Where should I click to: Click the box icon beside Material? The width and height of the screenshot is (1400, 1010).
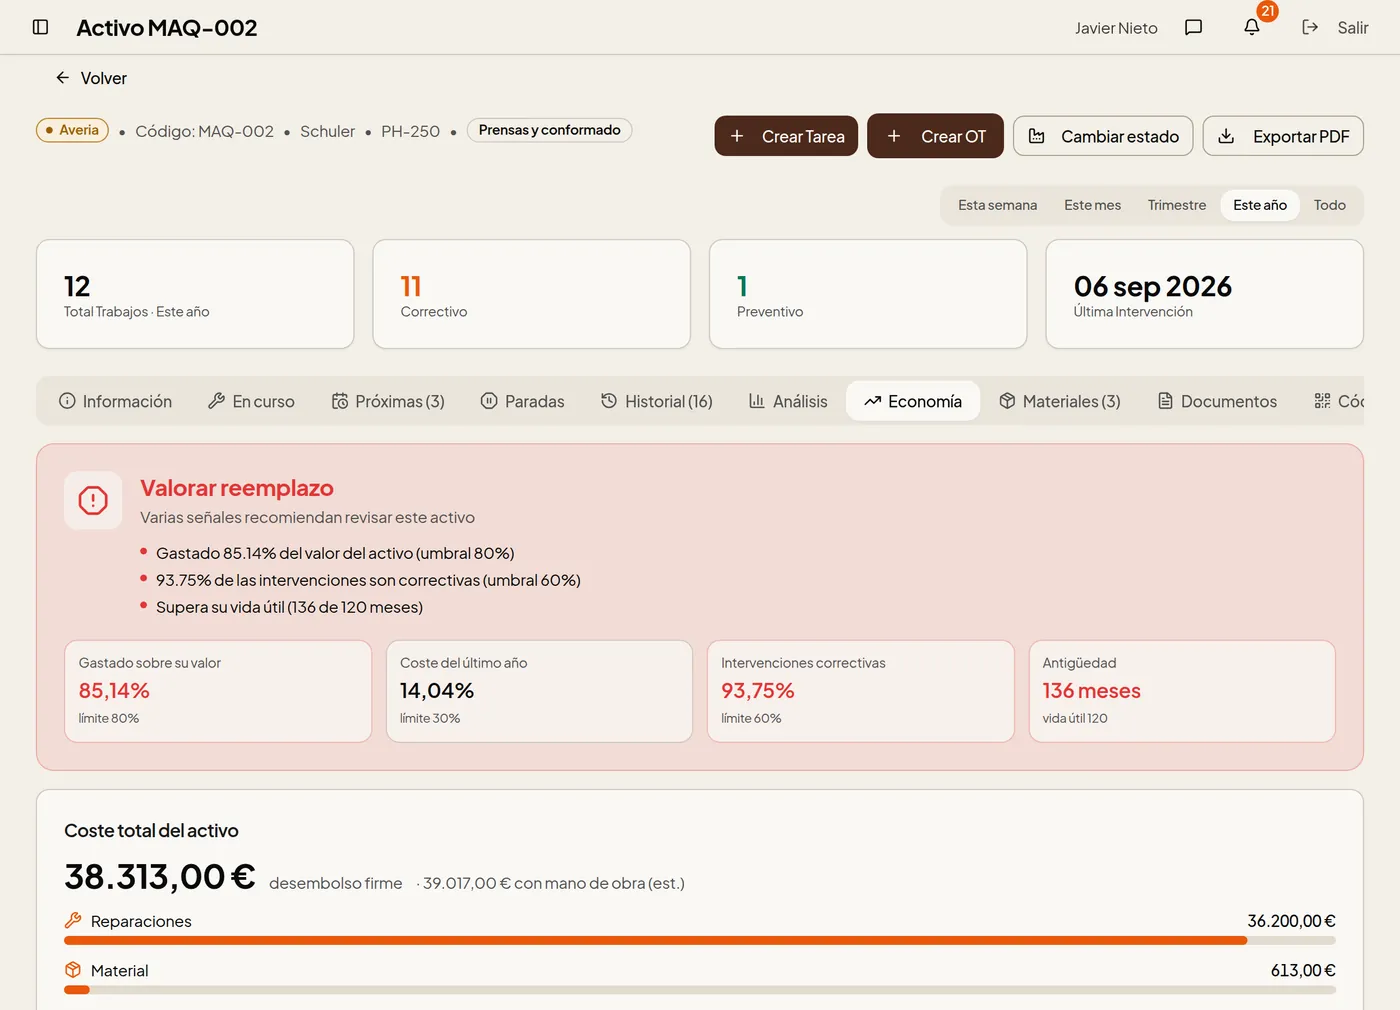pos(73,970)
